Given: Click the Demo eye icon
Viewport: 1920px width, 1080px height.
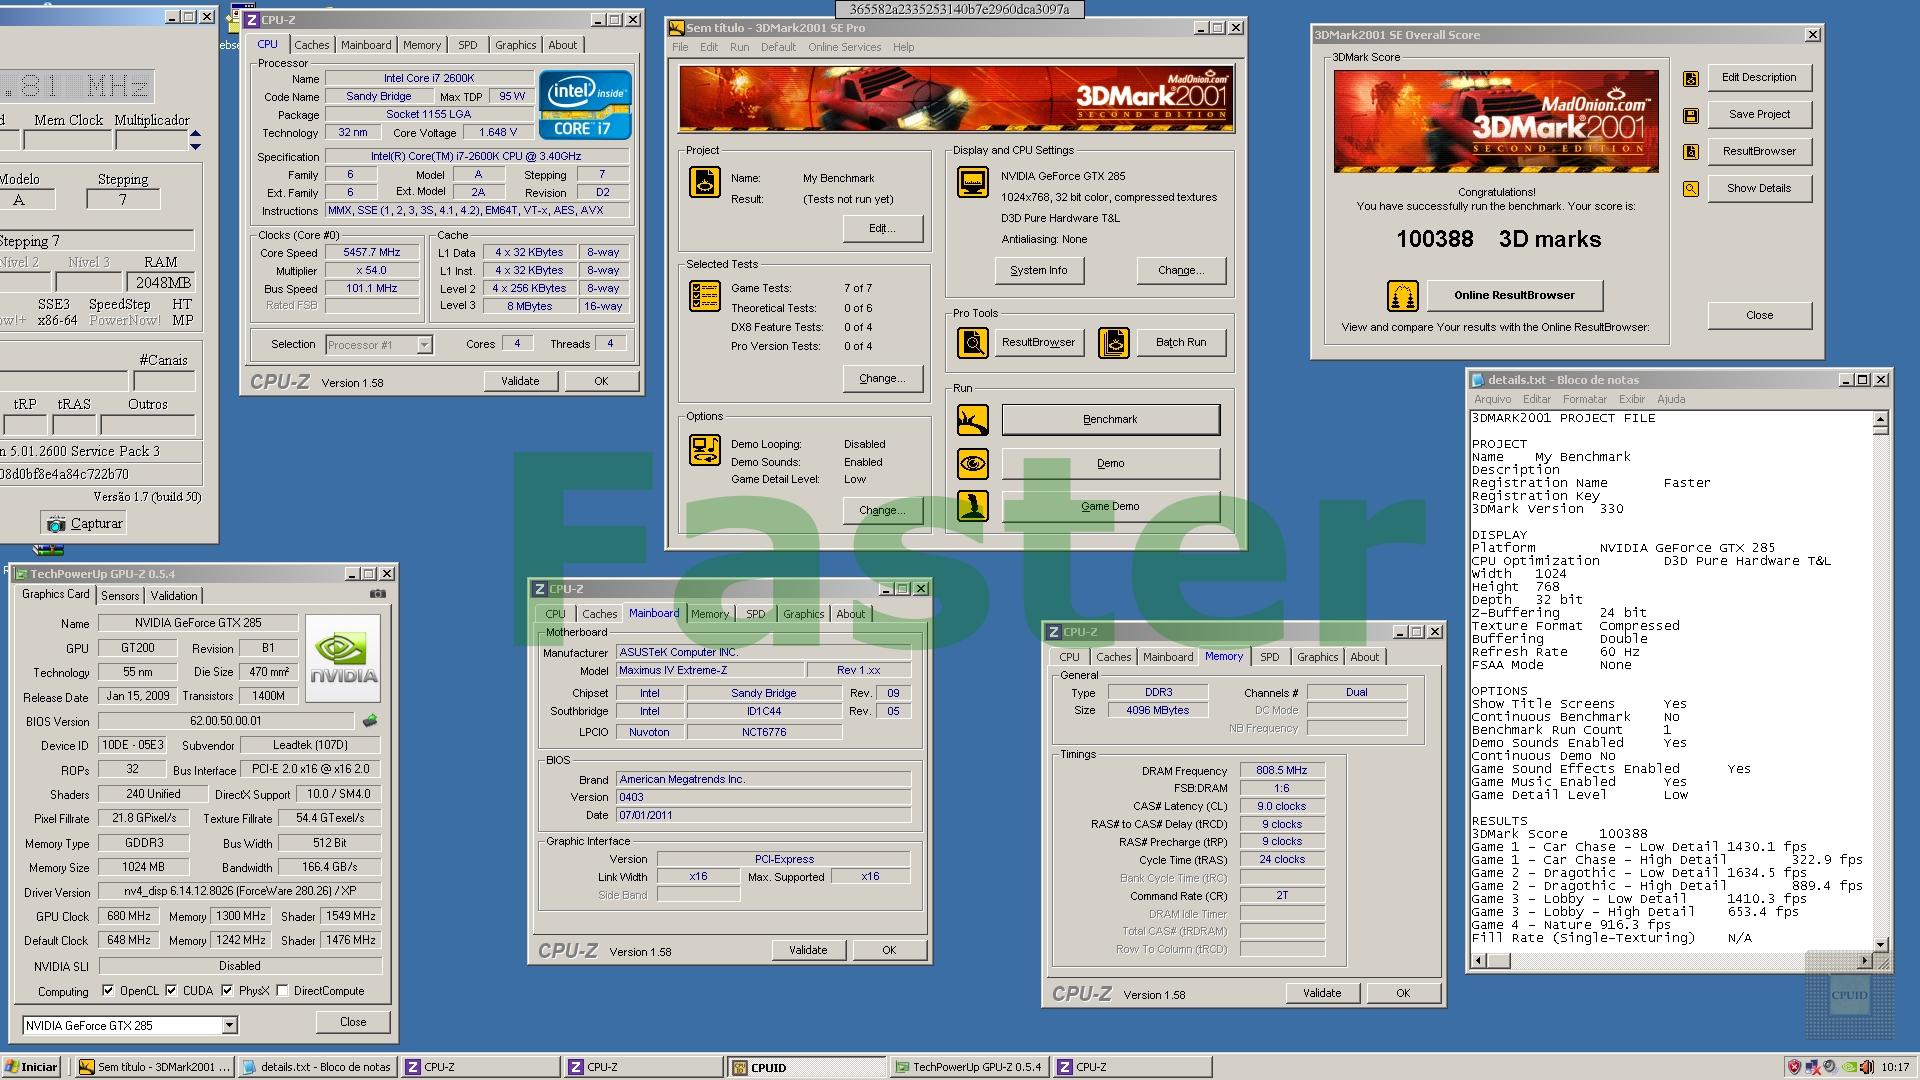Looking at the screenshot, I should pyautogui.click(x=972, y=463).
